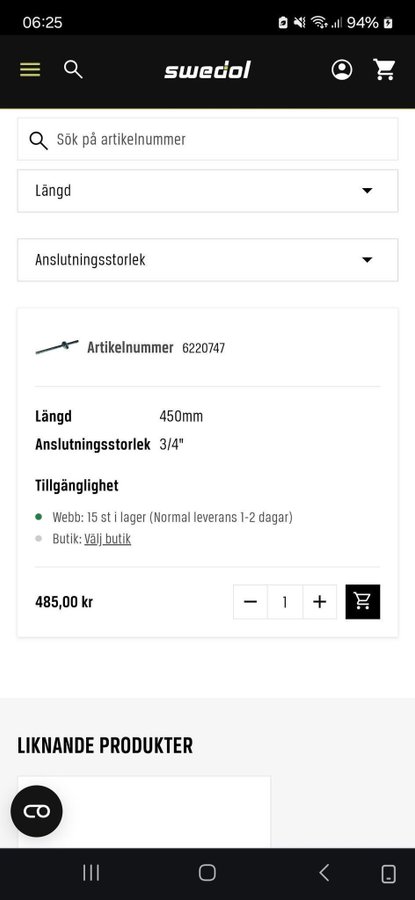Image resolution: width=415 pixels, height=900 pixels.
Task: Open the shopping cart in header
Action: [384, 69]
